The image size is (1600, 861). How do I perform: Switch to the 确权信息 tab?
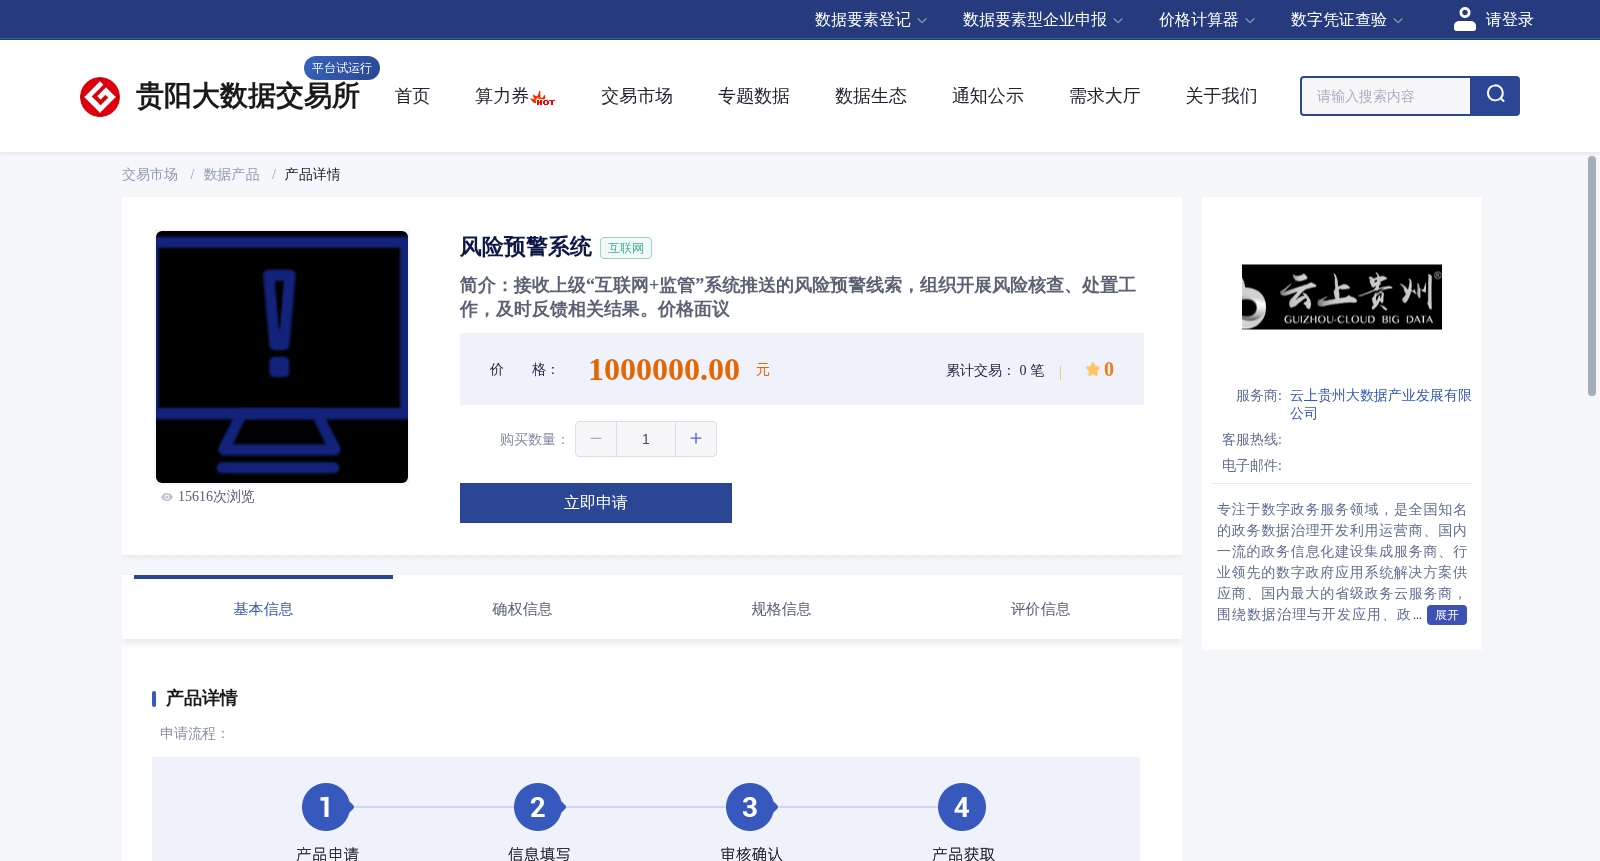pos(522,609)
